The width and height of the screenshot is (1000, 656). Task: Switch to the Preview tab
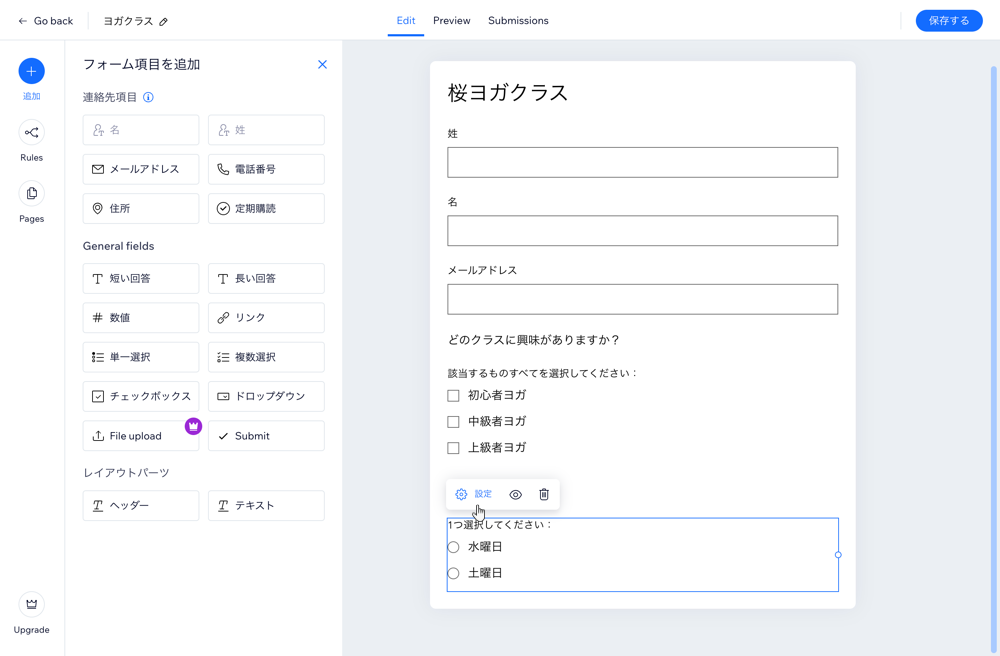click(451, 21)
